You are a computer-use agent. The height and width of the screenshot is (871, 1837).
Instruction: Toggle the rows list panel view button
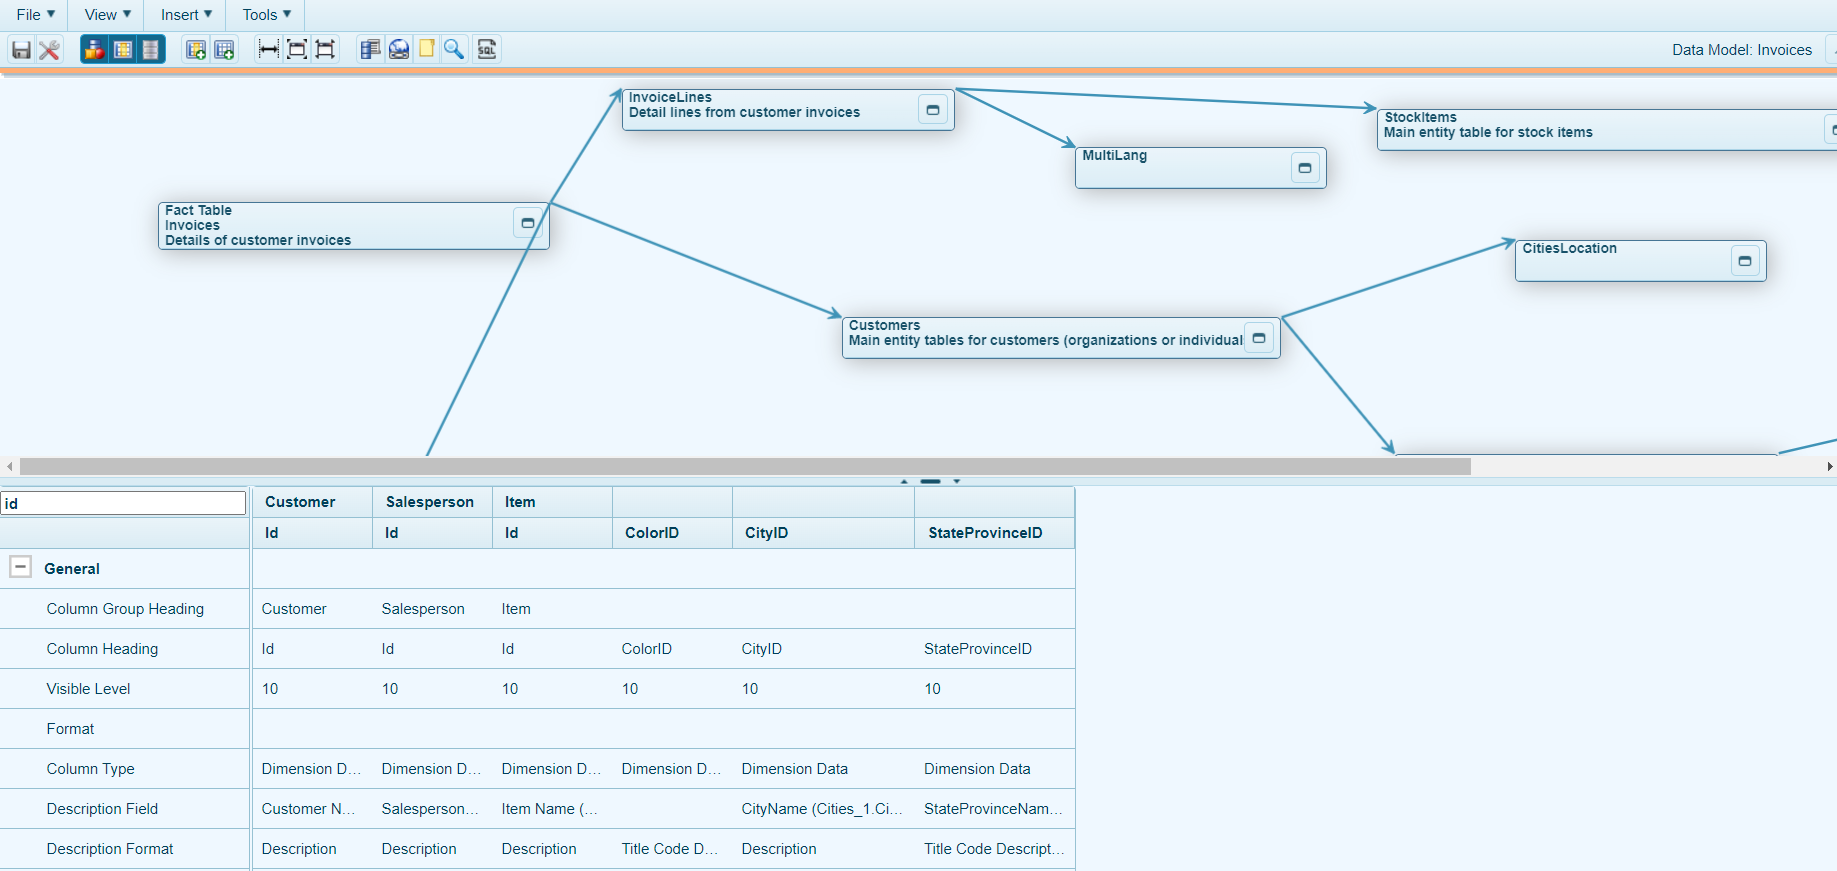[x=150, y=50]
